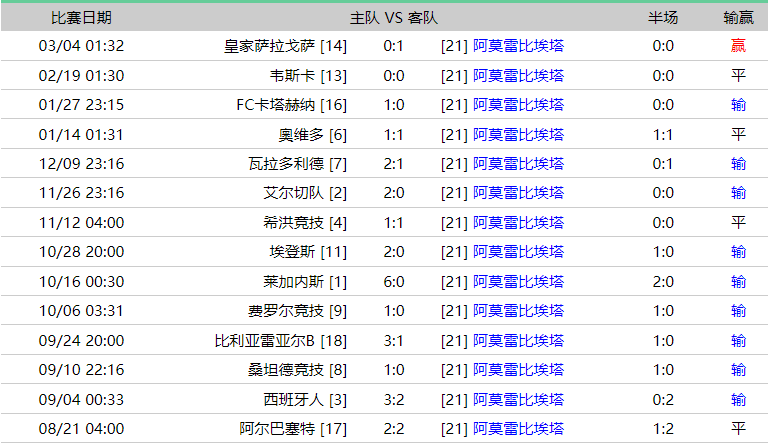Click half-time 0:1 in 12/09 row
Screen dimensions: 768x443
663,164
